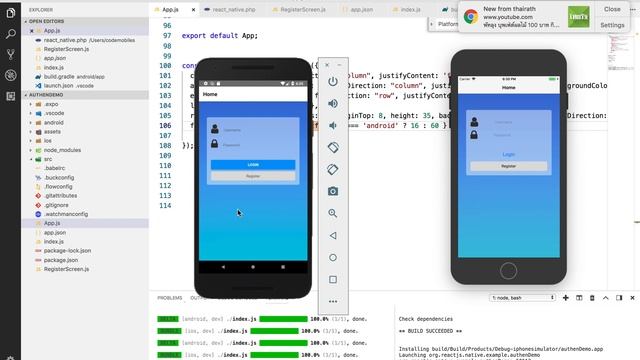Click Login link in iPhone simulator
The image size is (640, 360).
tap(509, 154)
